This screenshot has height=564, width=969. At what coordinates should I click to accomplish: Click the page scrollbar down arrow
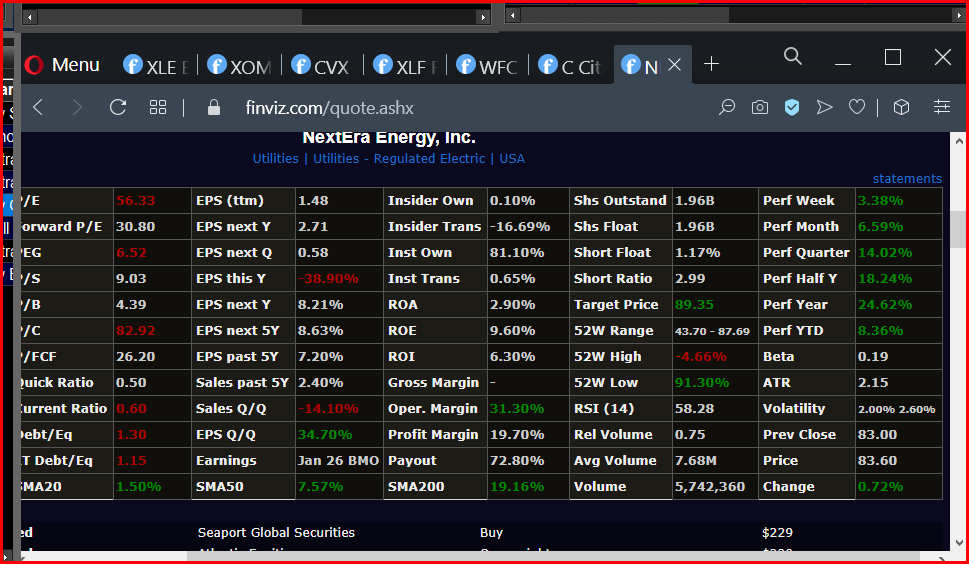point(959,543)
